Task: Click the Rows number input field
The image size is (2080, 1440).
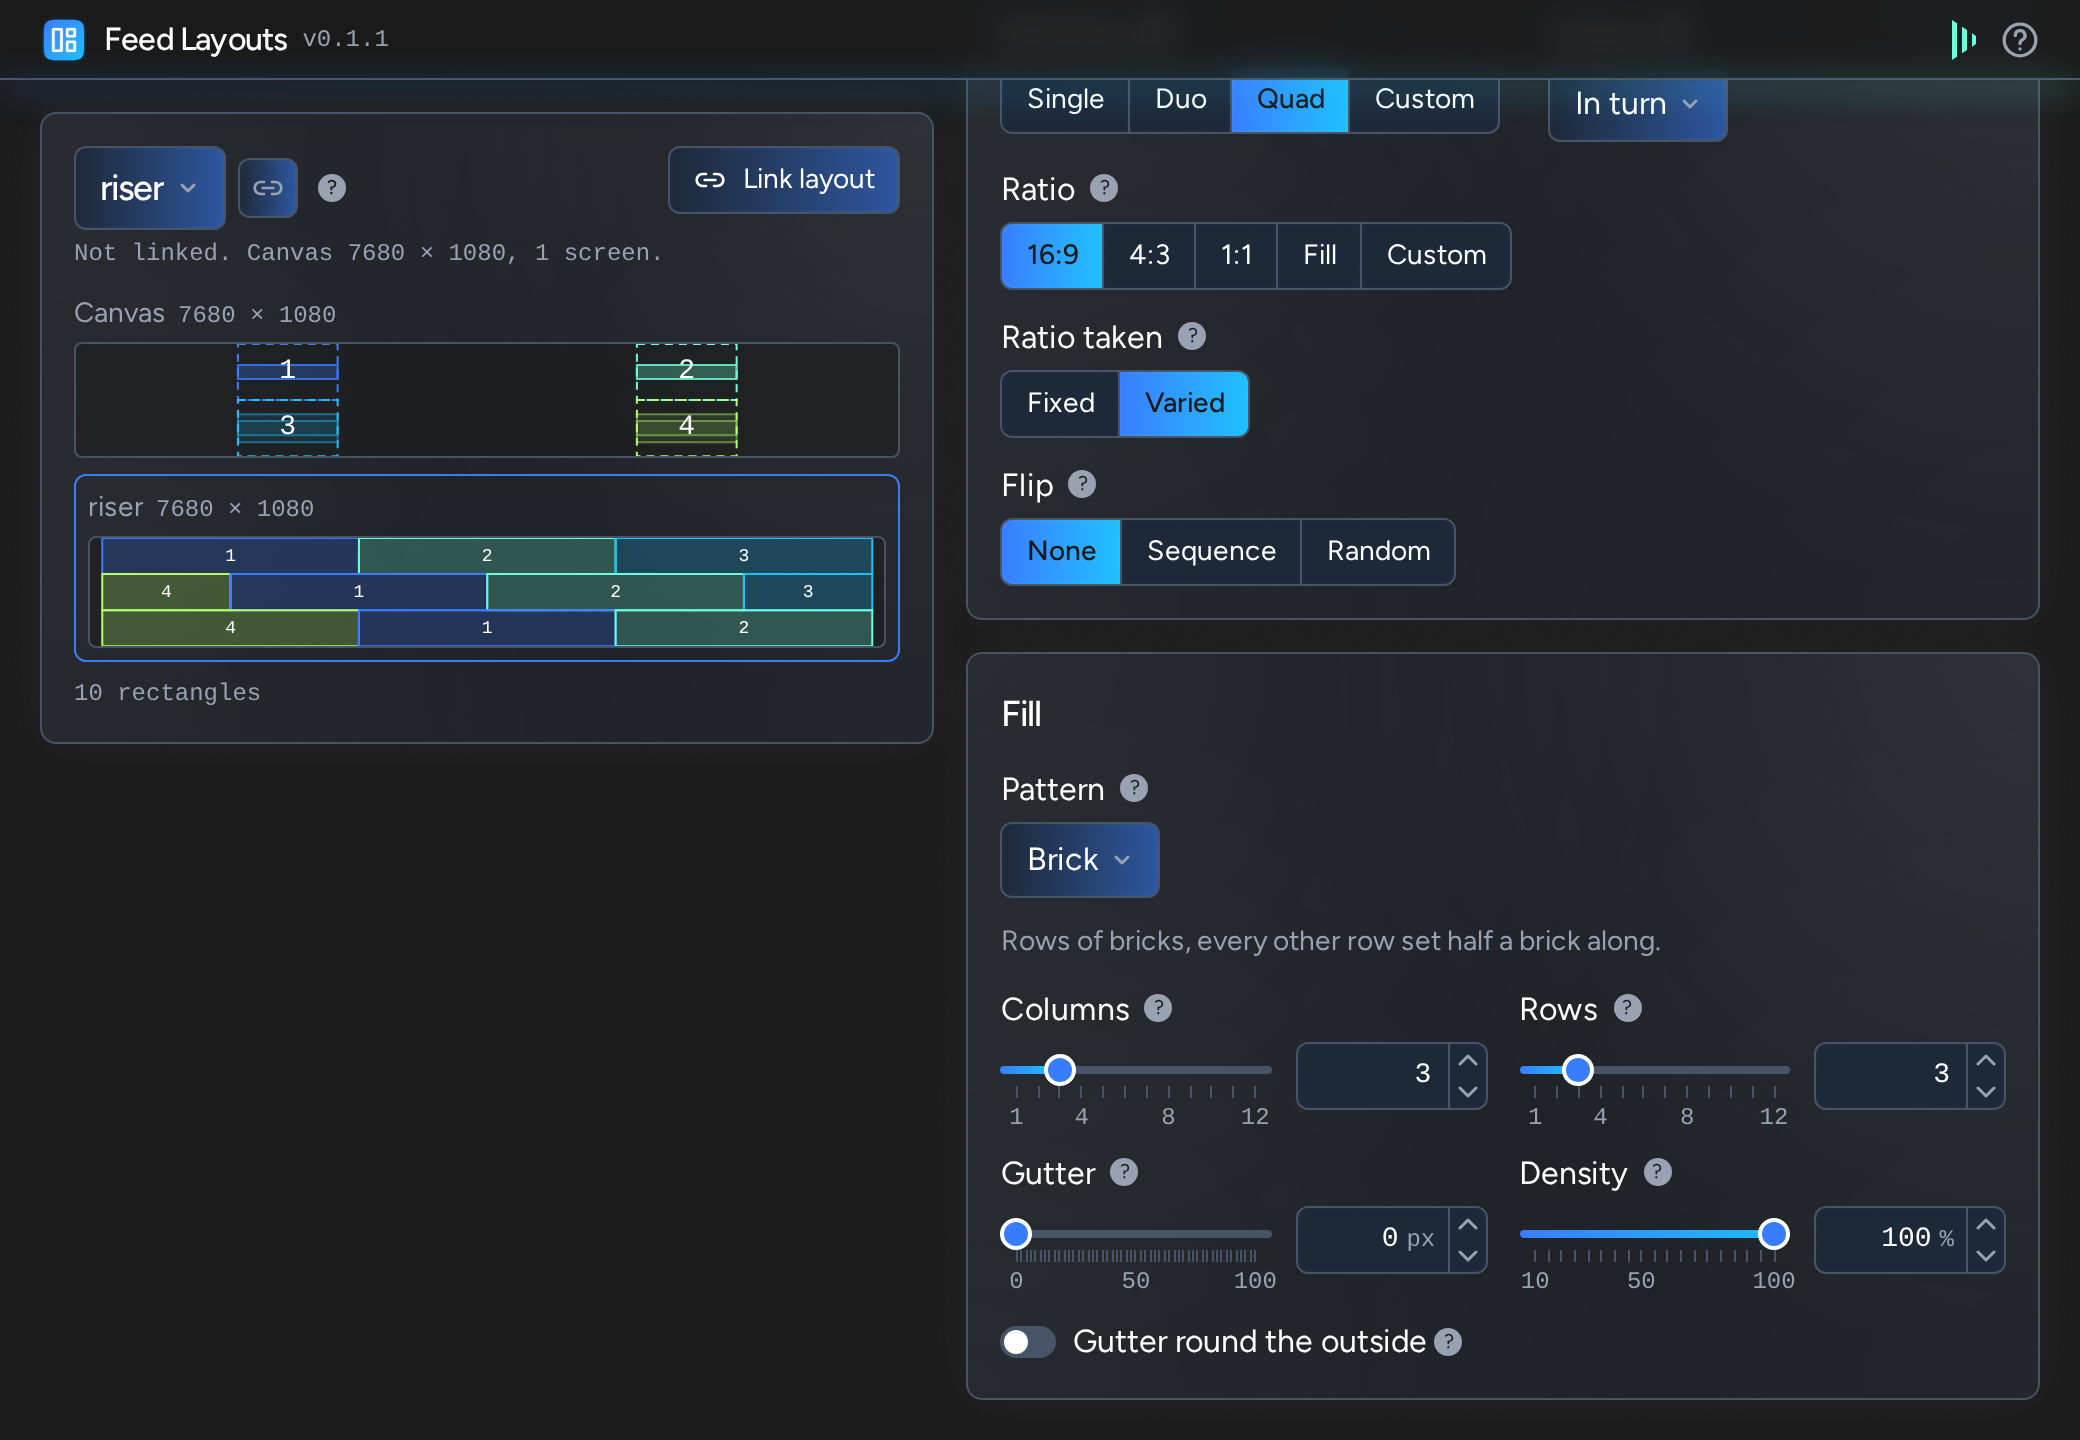Action: point(1891,1076)
